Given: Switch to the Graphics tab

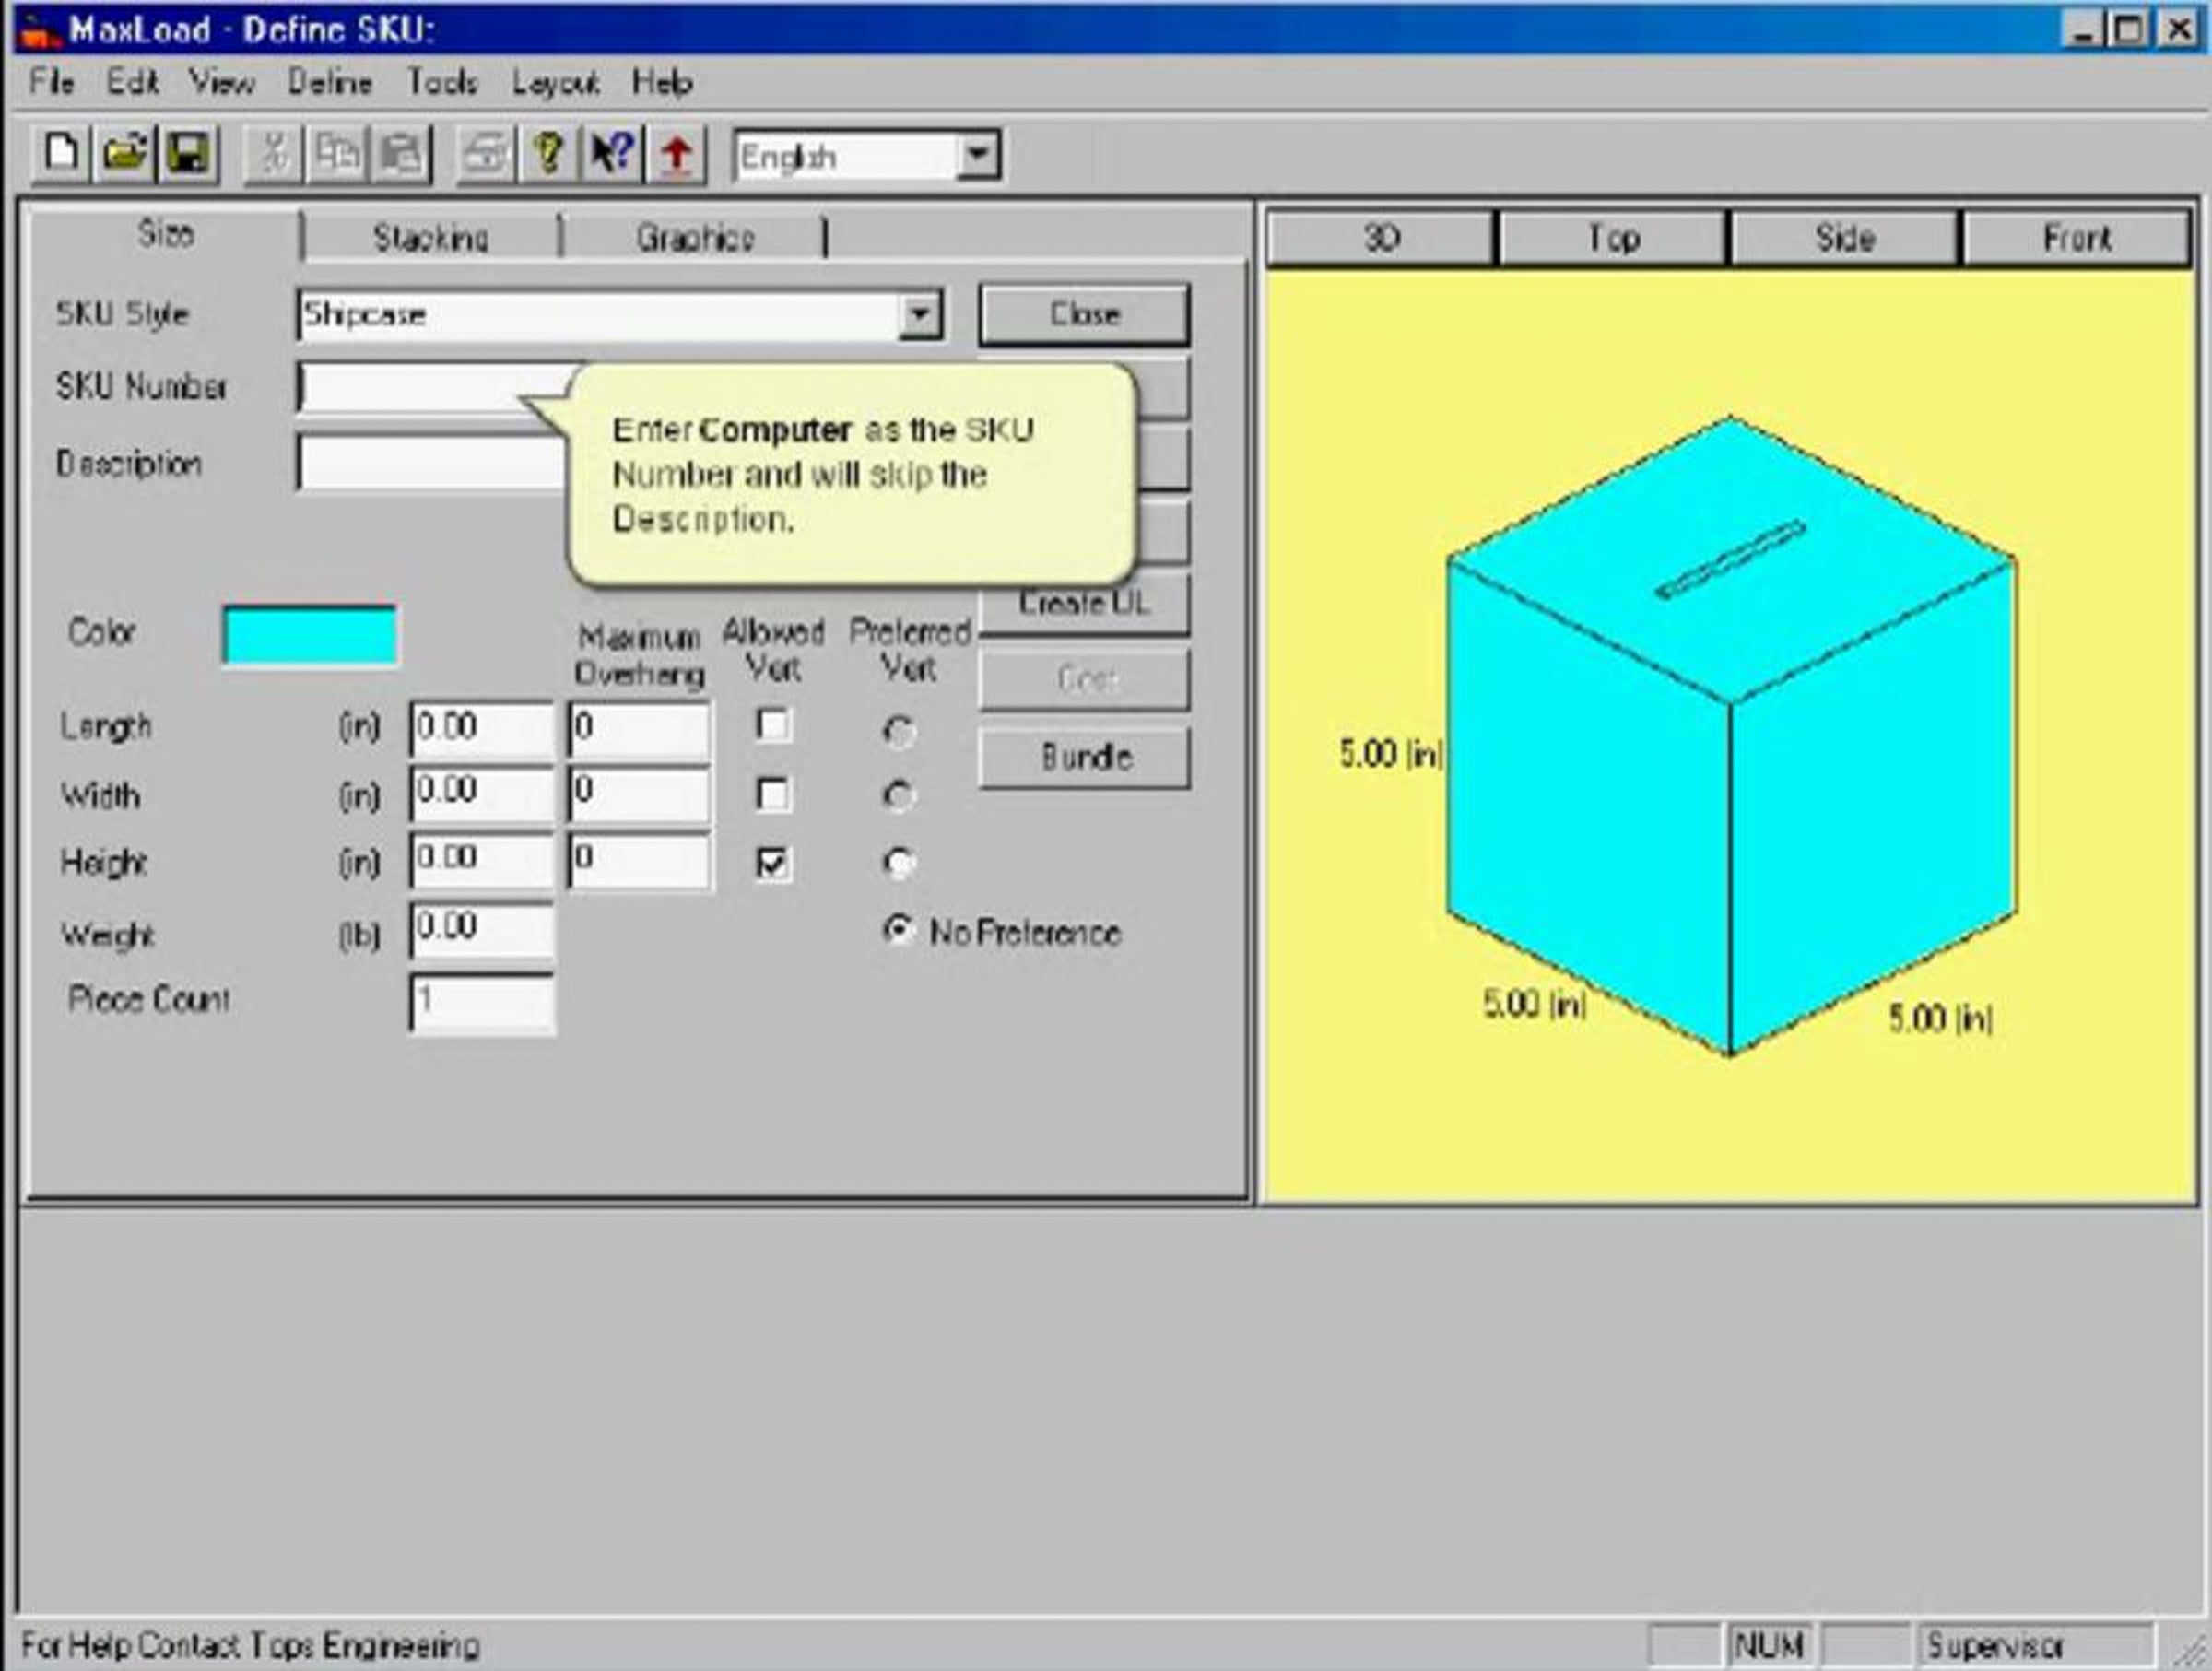Looking at the screenshot, I should tap(695, 238).
